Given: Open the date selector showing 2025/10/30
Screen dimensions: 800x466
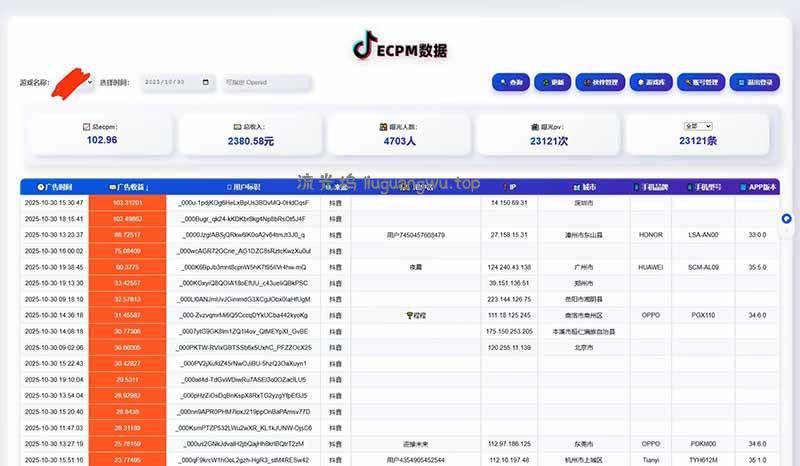Looking at the screenshot, I should 175,83.
